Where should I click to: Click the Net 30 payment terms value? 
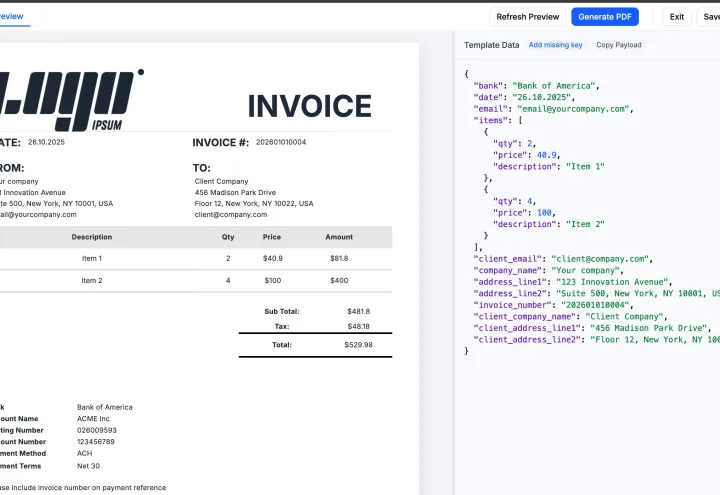pos(88,466)
